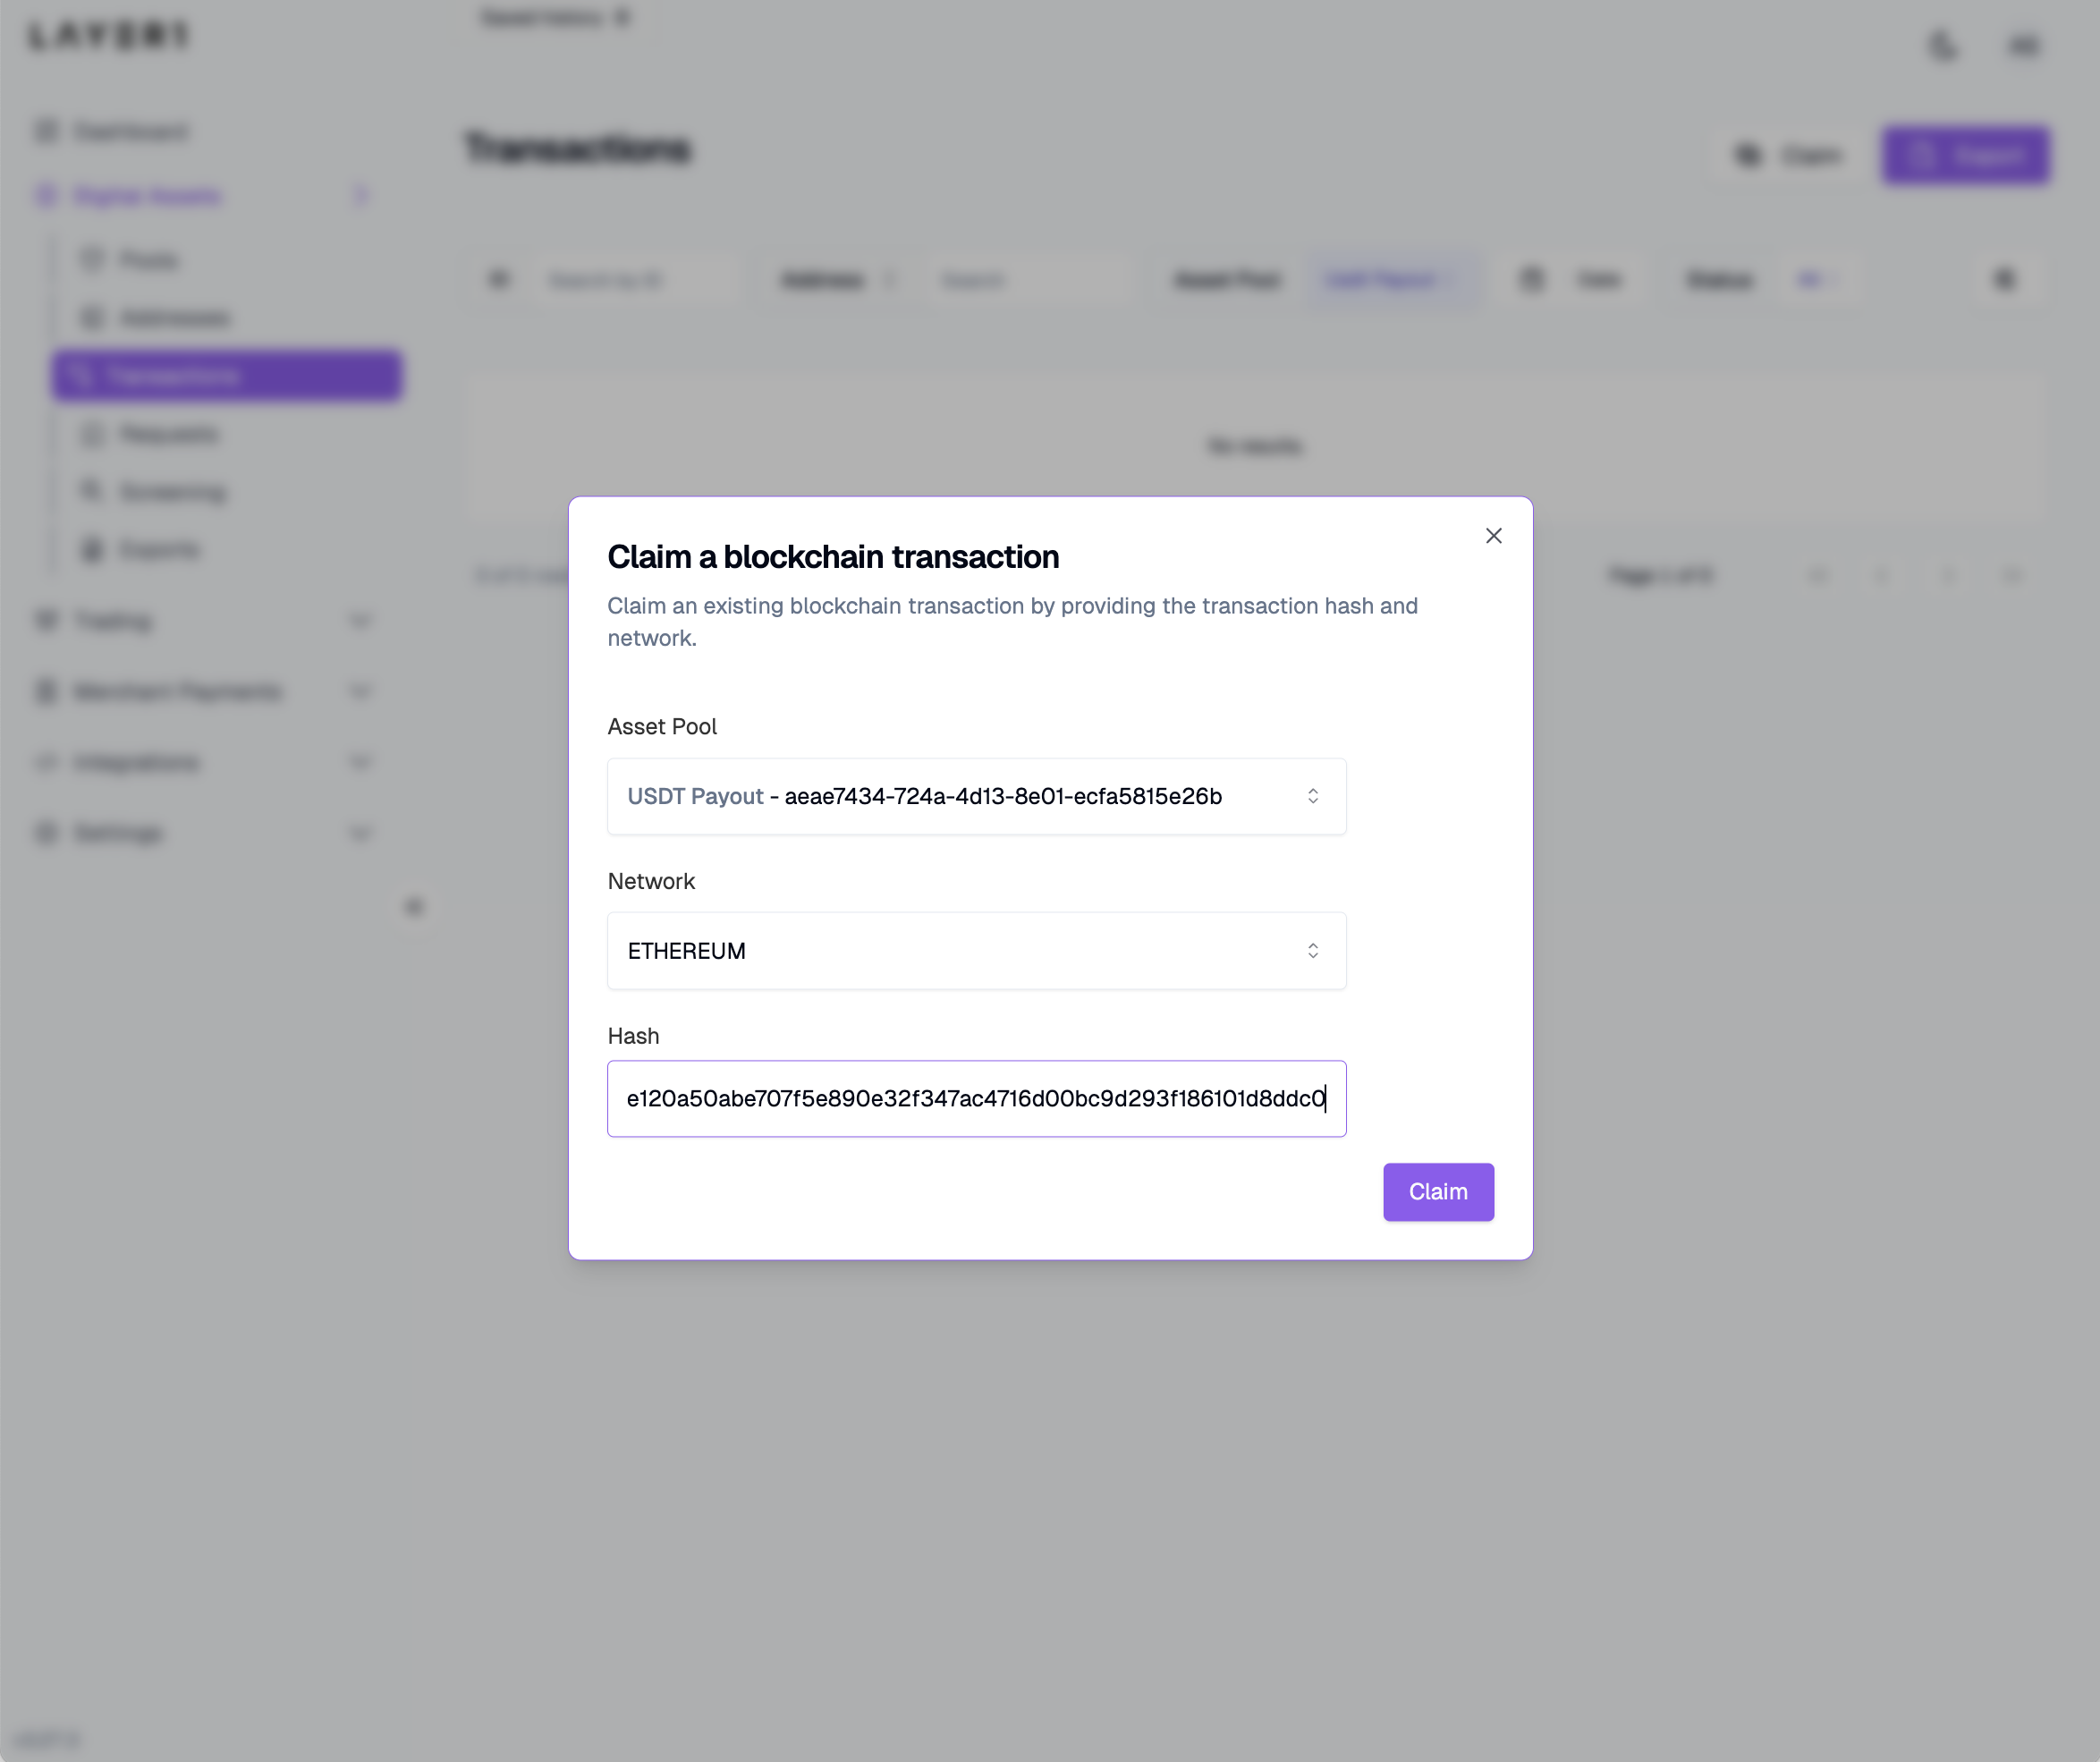Click the Addresses icon in the sidebar
2100x1762 pixels.
tap(92, 318)
